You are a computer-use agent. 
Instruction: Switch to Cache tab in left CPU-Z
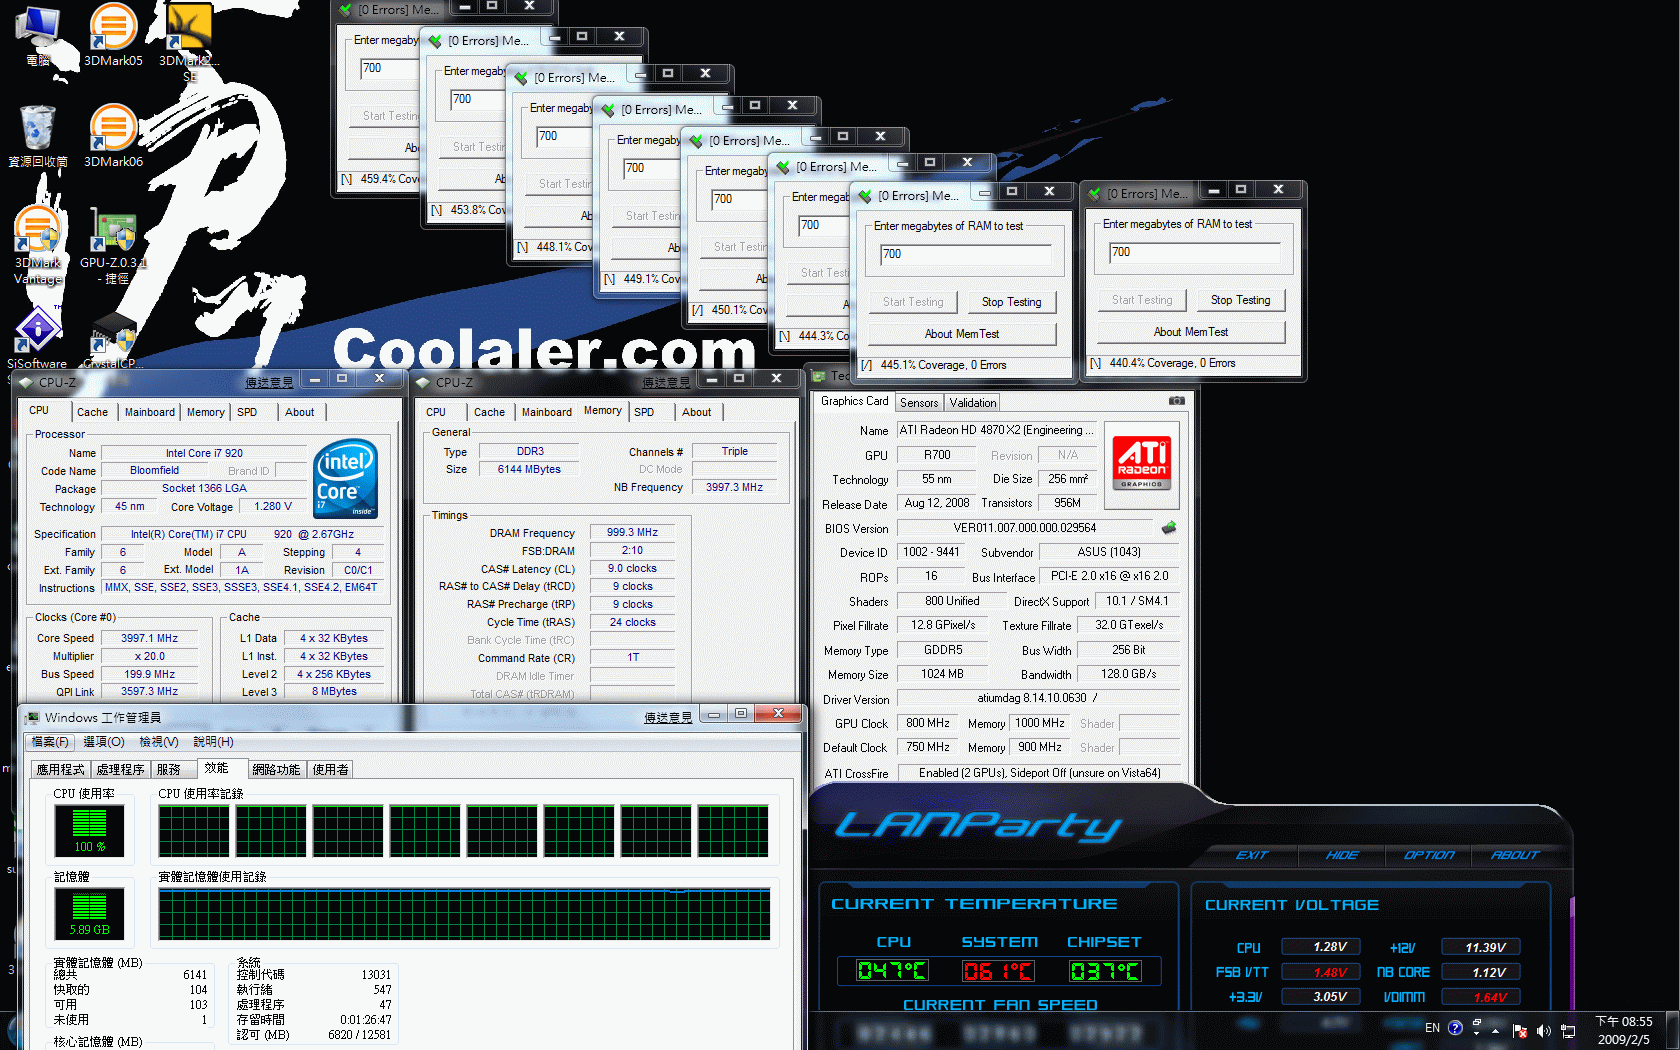[92, 412]
